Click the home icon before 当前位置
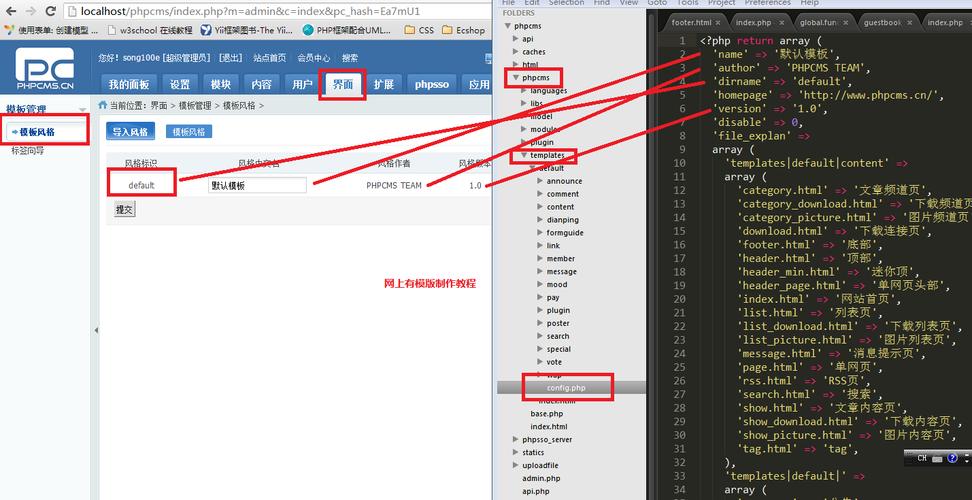The height and width of the screenshot is (500, 972). [103, 105]
